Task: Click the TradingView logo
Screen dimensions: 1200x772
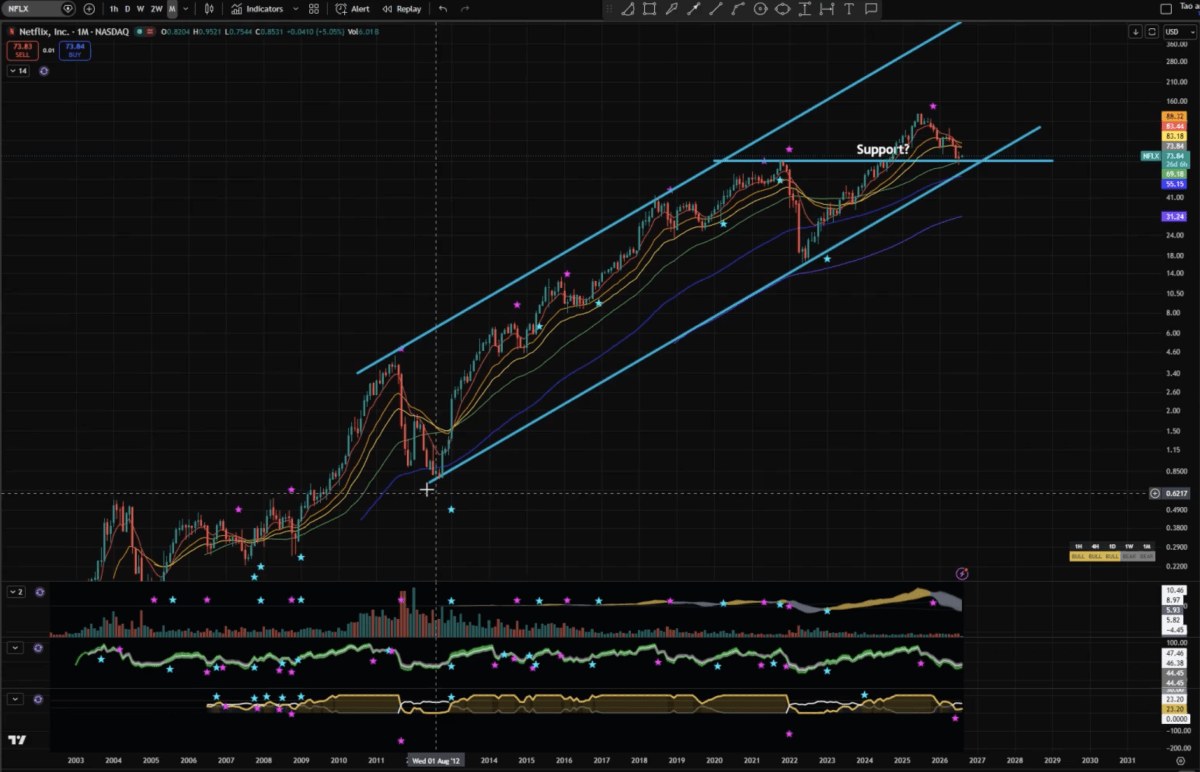Action: [x=16, y=741]
